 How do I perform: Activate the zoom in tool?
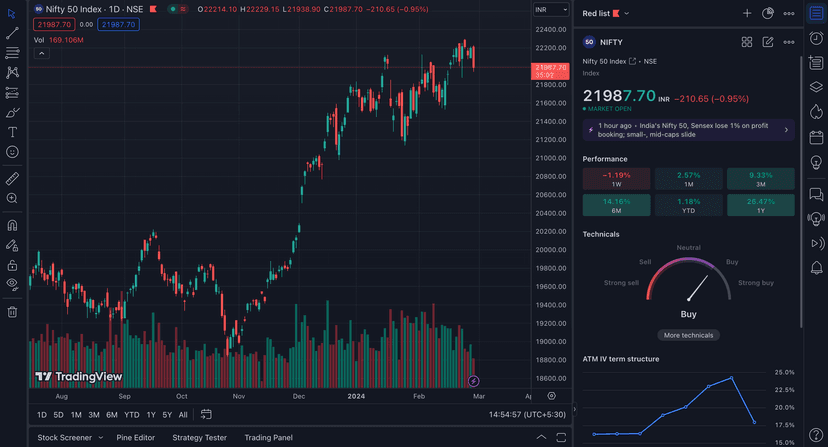tap(12, 198)
